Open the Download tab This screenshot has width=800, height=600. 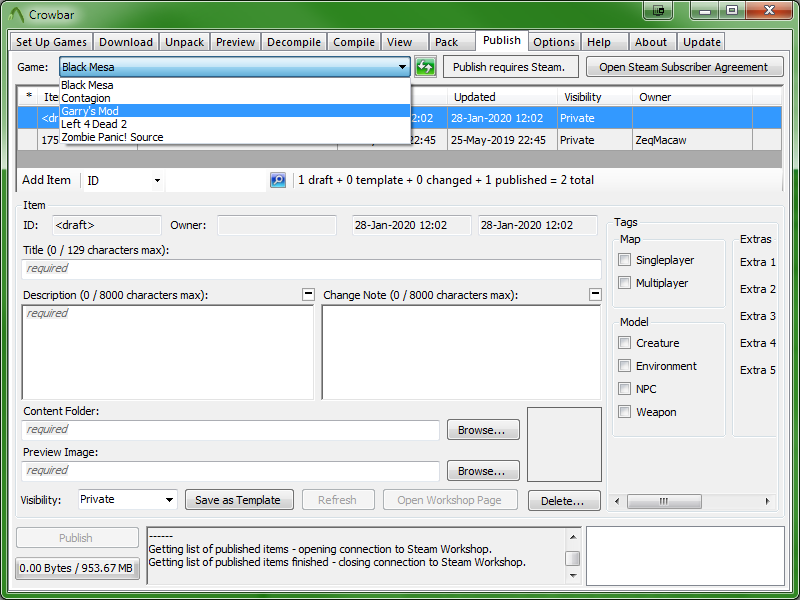click(x=126, y=42)
